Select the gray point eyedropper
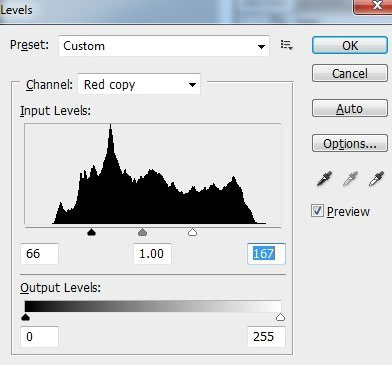Image resolution: width=392 pixels, height=365 pixels. pos(351,179)
